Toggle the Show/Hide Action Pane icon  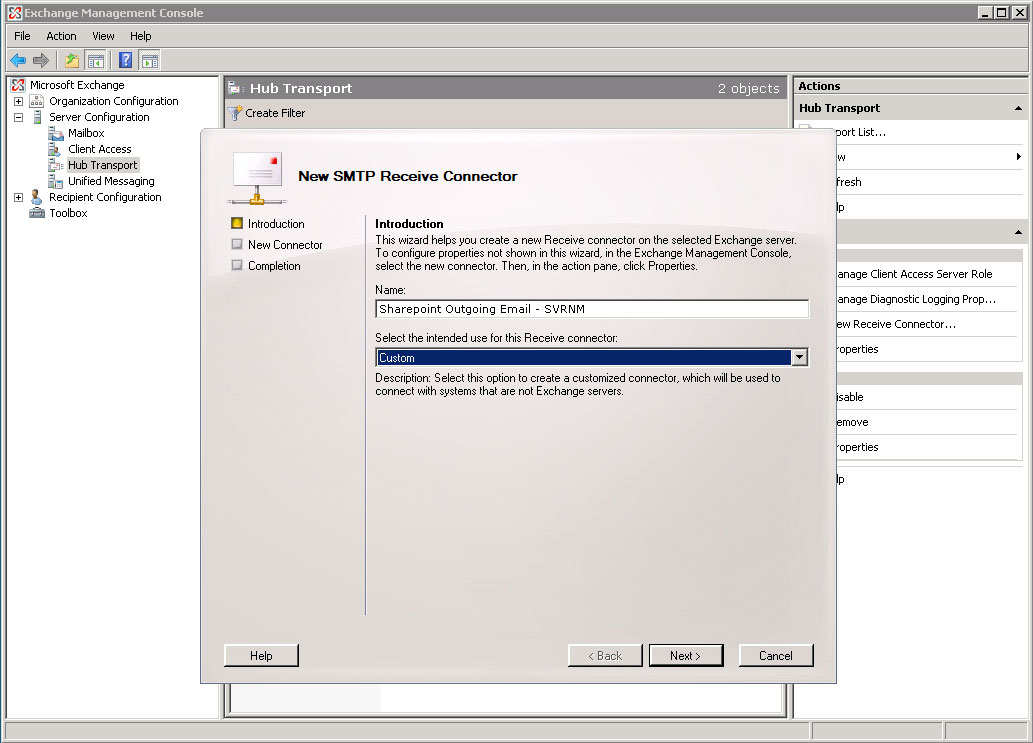click(150, 61)
